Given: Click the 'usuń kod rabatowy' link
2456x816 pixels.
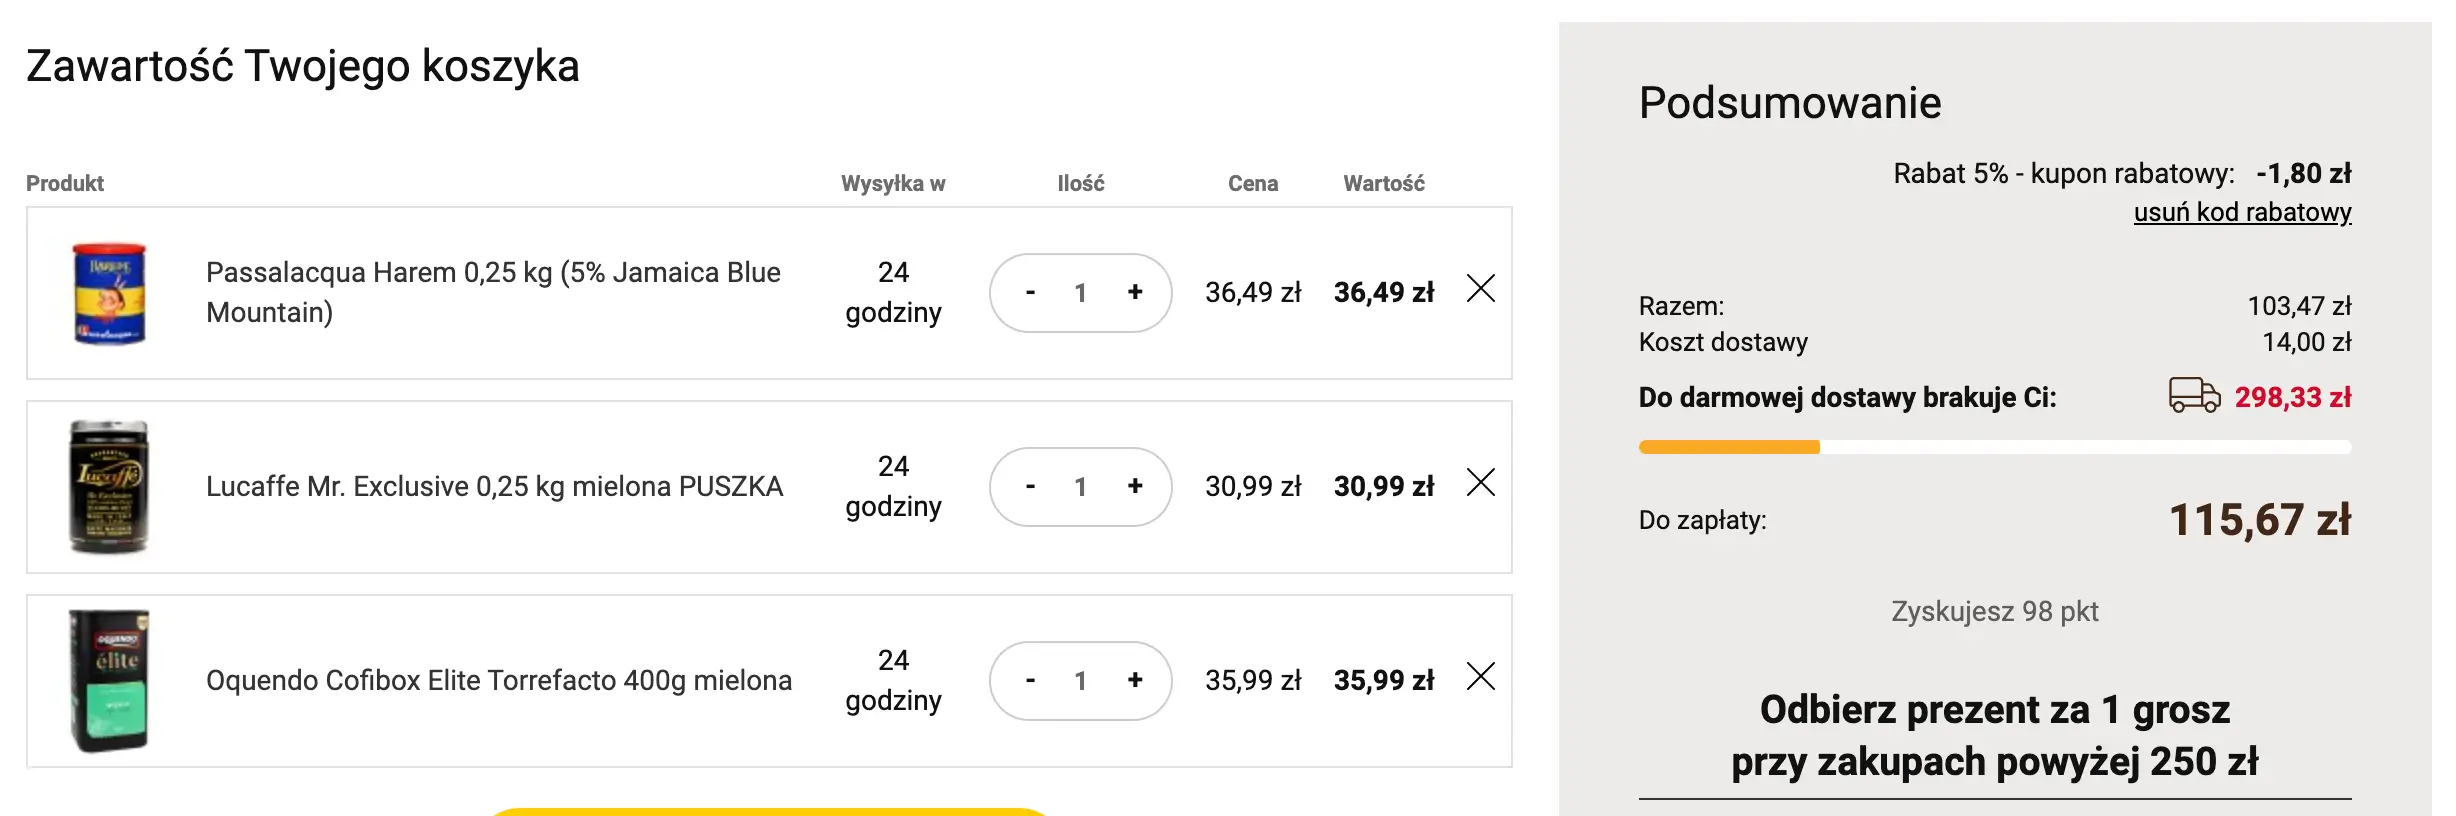Looking at the screenshot, I should pyautogui.click(x=2244, y=213).
